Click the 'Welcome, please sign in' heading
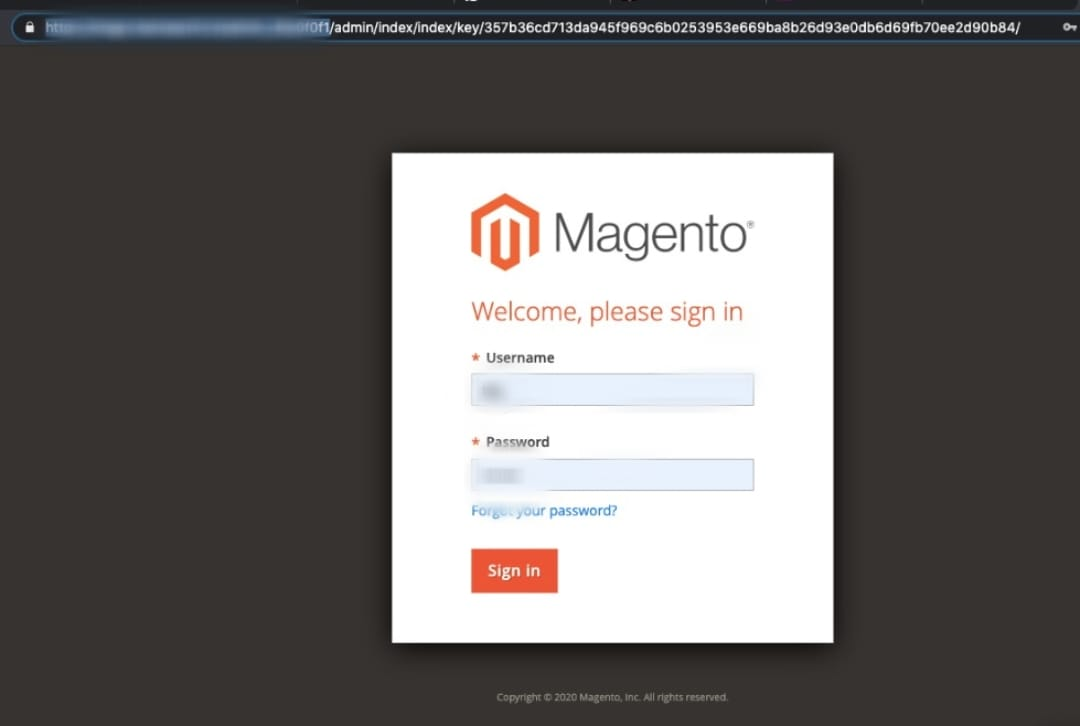 click(607, 312)
